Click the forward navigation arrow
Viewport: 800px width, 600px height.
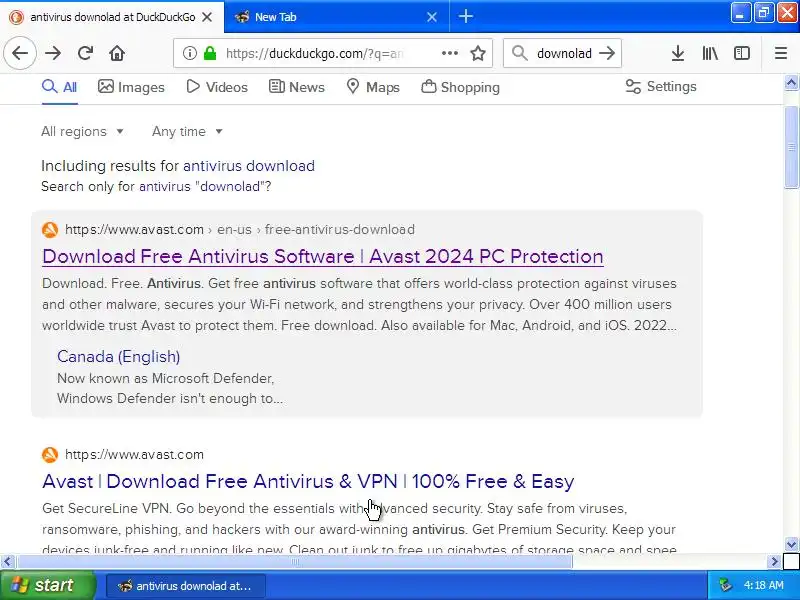tap(53, 53)
